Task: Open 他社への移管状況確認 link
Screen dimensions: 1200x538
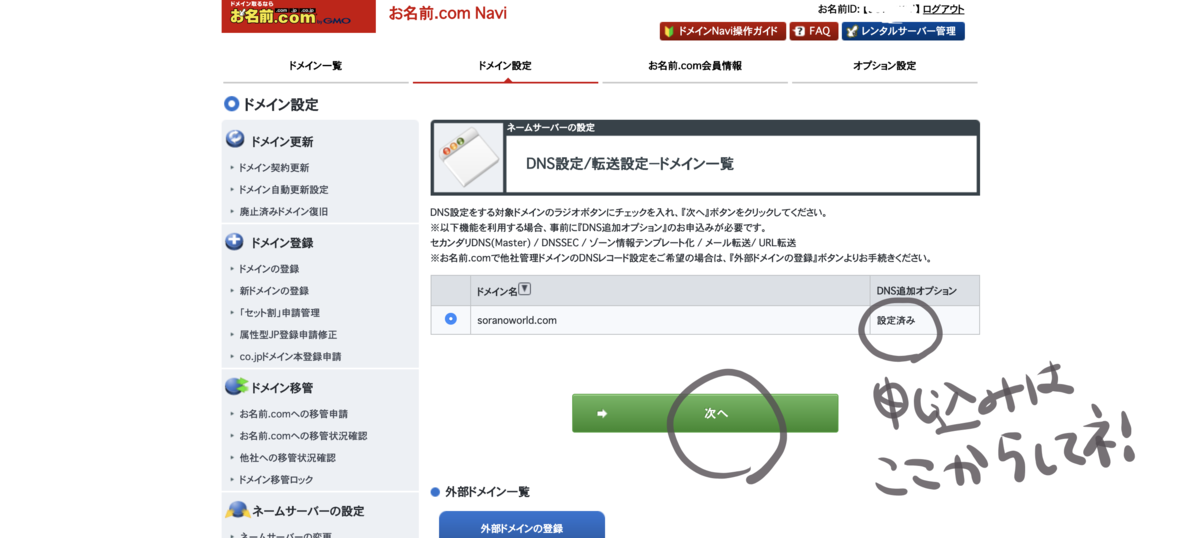Action: point(287,458)
